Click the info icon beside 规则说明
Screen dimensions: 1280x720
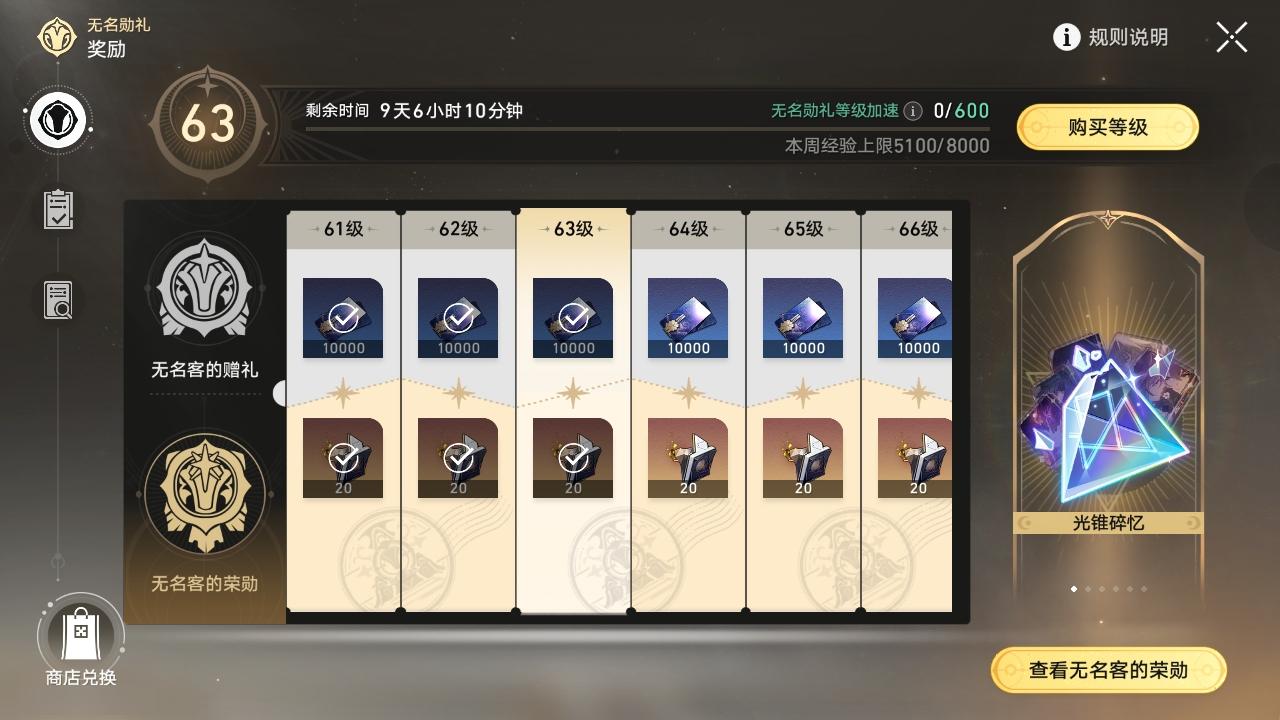tap(1067, 37)
